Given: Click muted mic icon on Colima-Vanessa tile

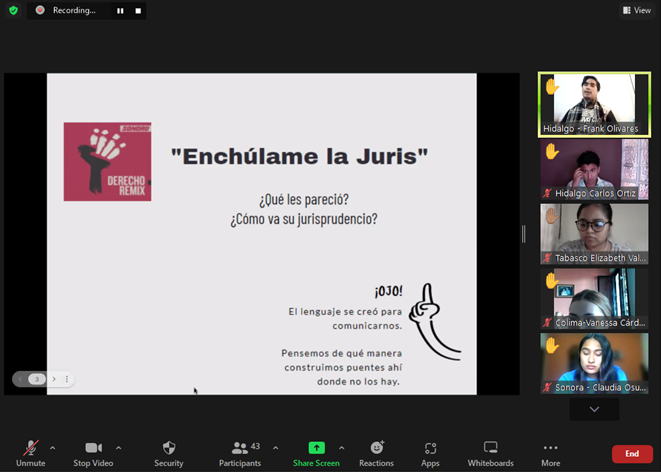Looking at the screenshot, I should (x=547, y=323).
